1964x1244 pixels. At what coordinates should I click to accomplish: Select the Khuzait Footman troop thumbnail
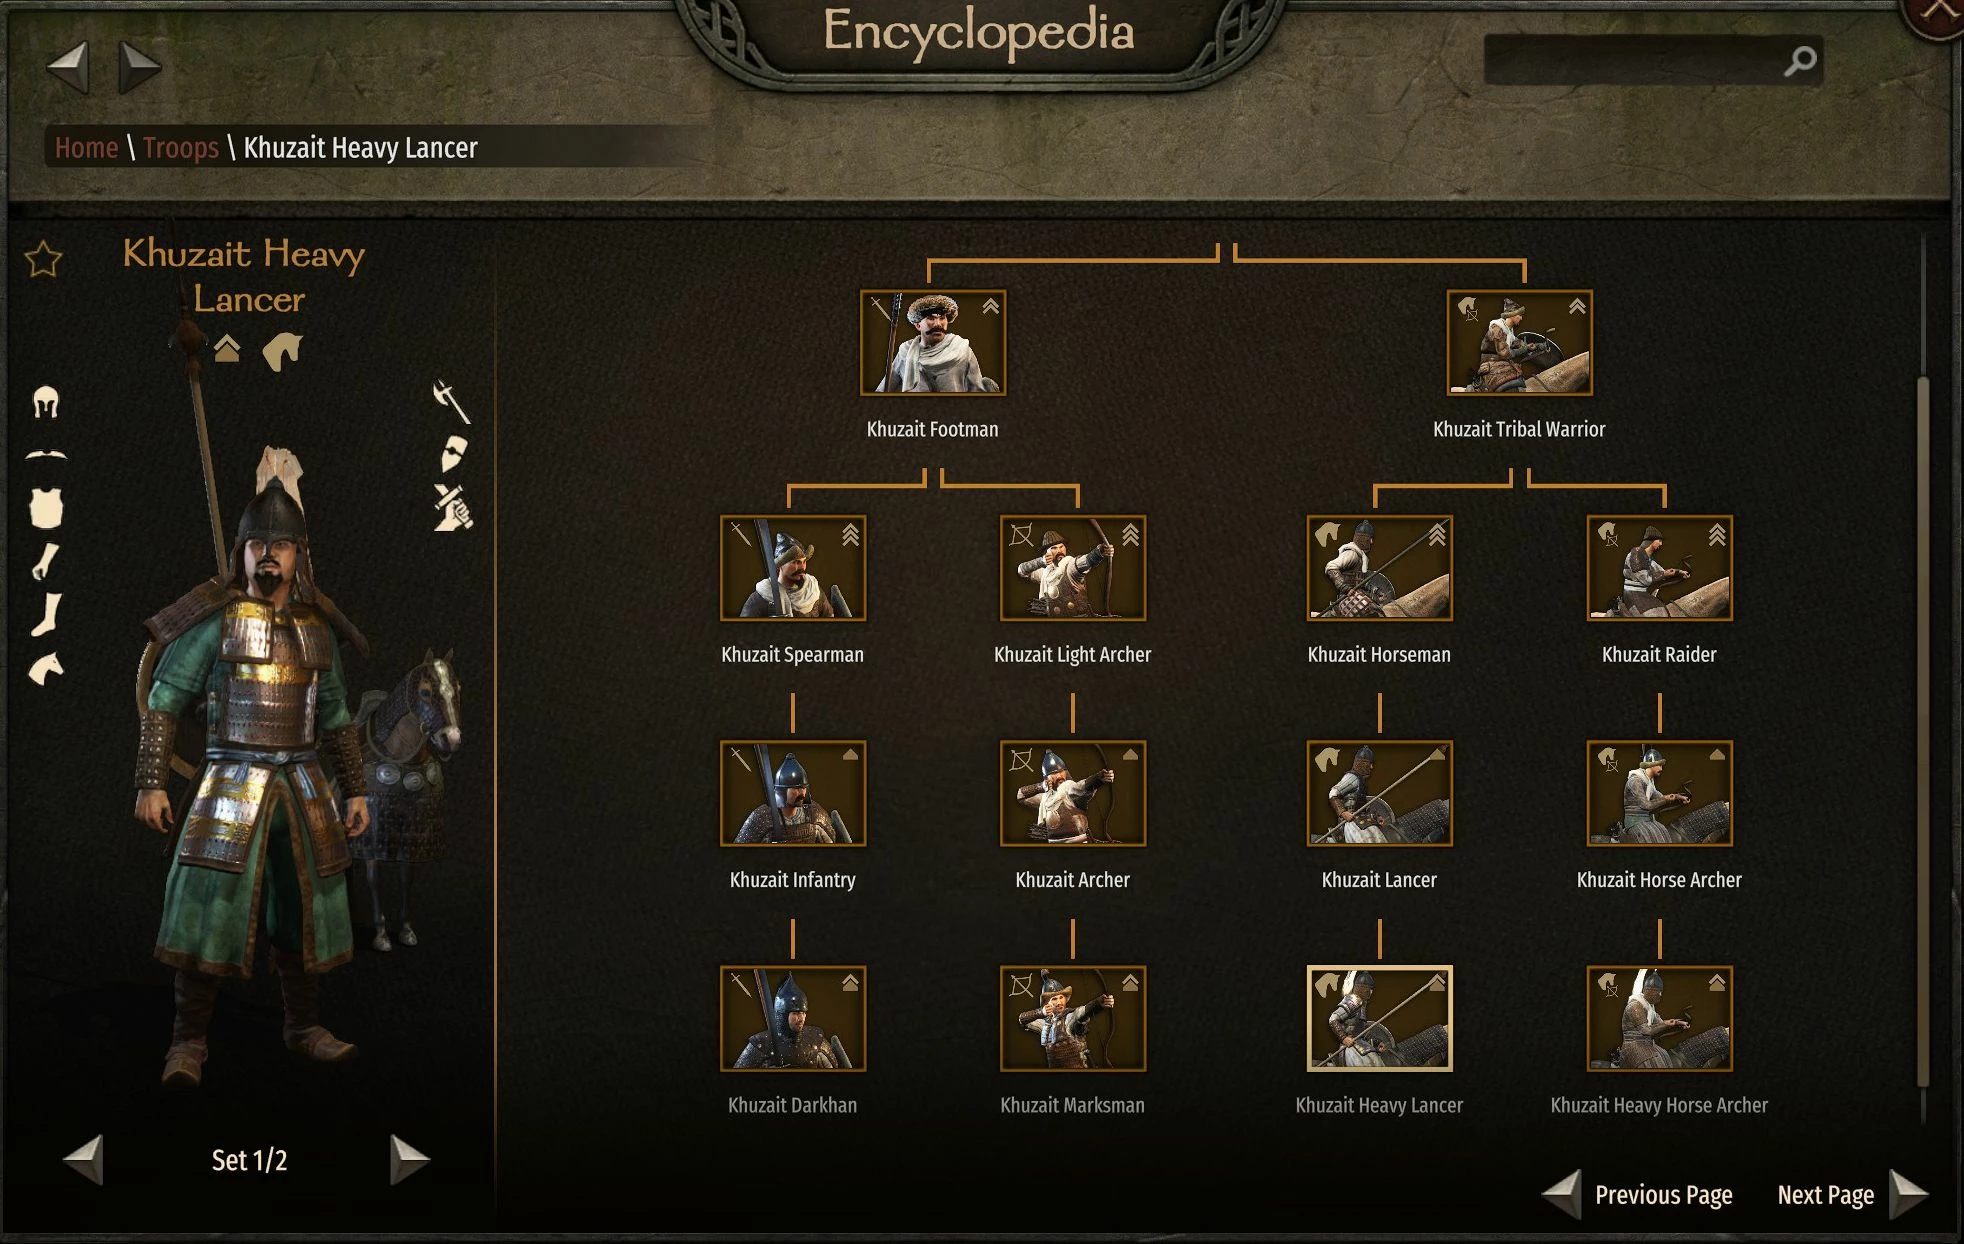click(x=933, y=343)
